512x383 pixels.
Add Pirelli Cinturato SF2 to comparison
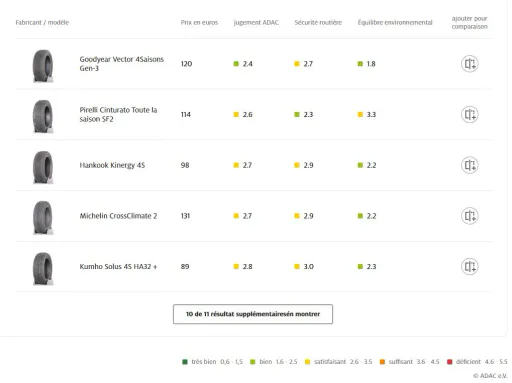[x=470, y=114]
